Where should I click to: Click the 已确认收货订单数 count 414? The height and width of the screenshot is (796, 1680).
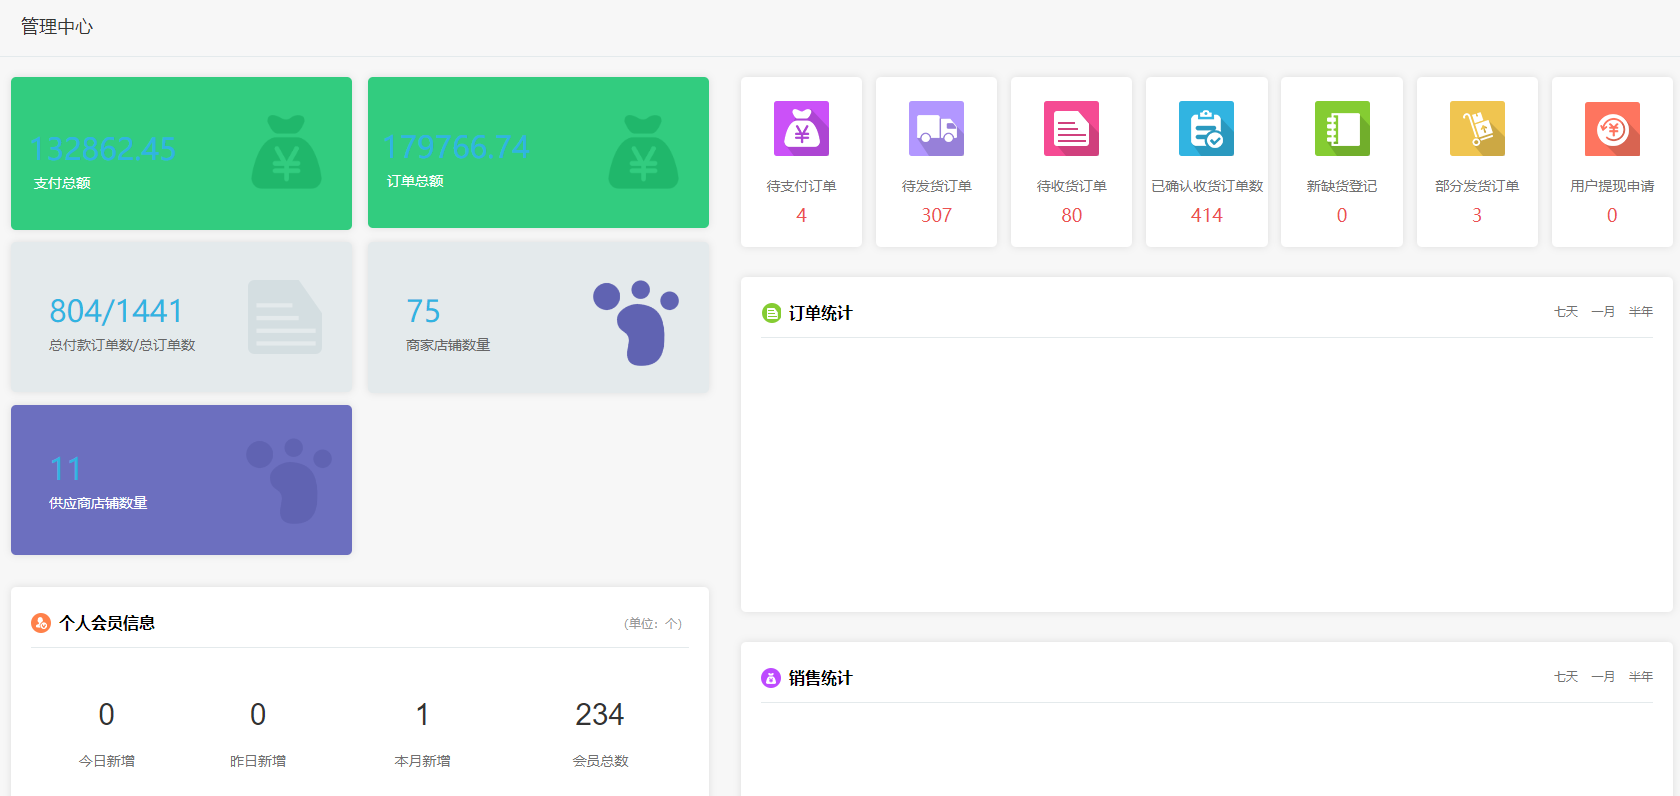tap(1206, 215)
